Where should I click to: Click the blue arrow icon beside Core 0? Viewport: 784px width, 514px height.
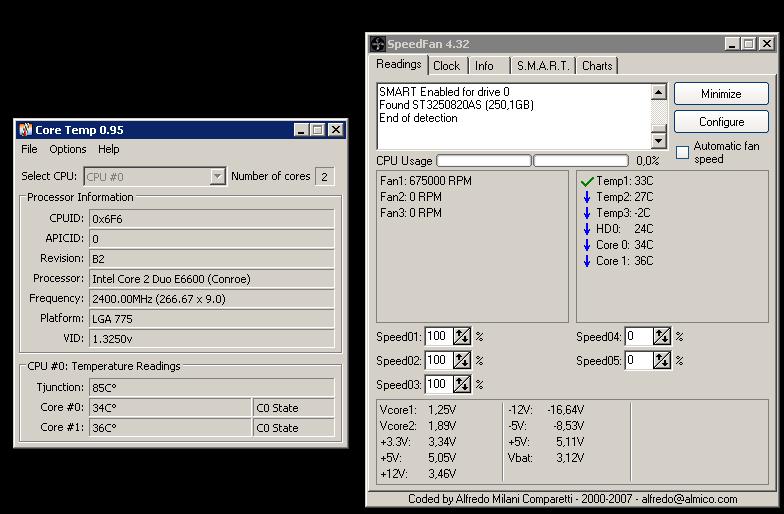click(x=587, y=245)
